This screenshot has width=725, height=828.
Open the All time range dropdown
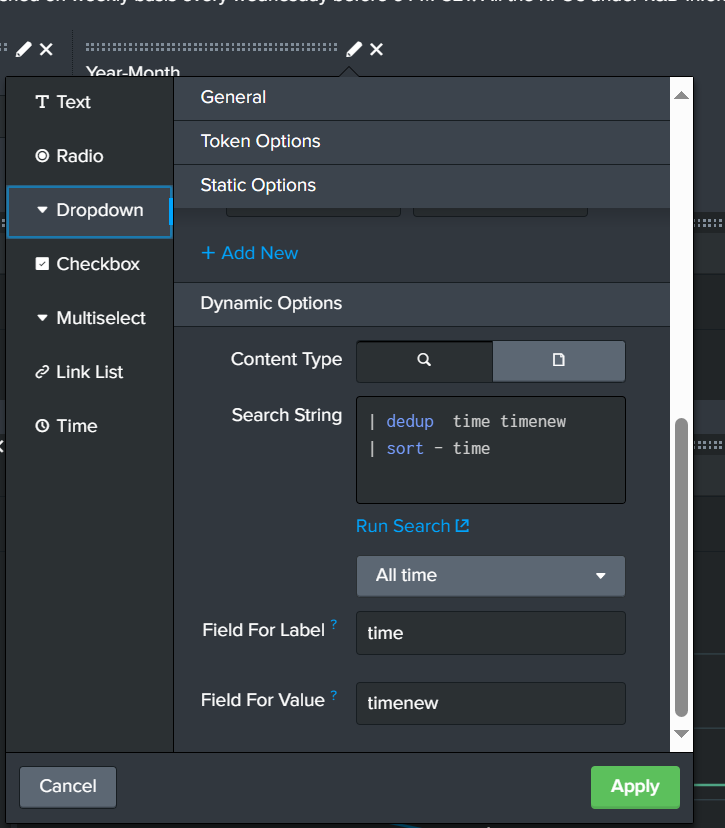point(490,575)
